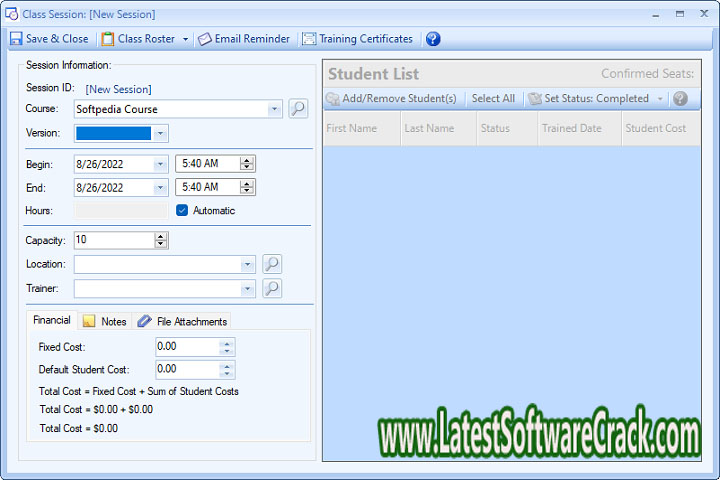Viewport: 720px width, 480px height.
Task: Click the Email Reminder envelope icon
Action: tap(205, 39)
